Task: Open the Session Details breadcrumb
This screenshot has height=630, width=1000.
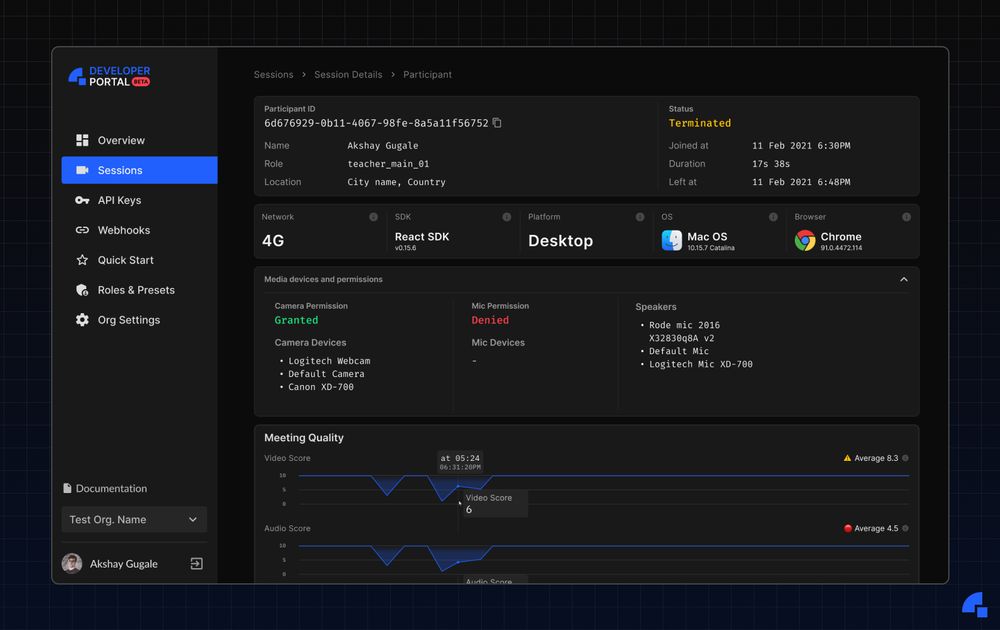Action: 346,74
